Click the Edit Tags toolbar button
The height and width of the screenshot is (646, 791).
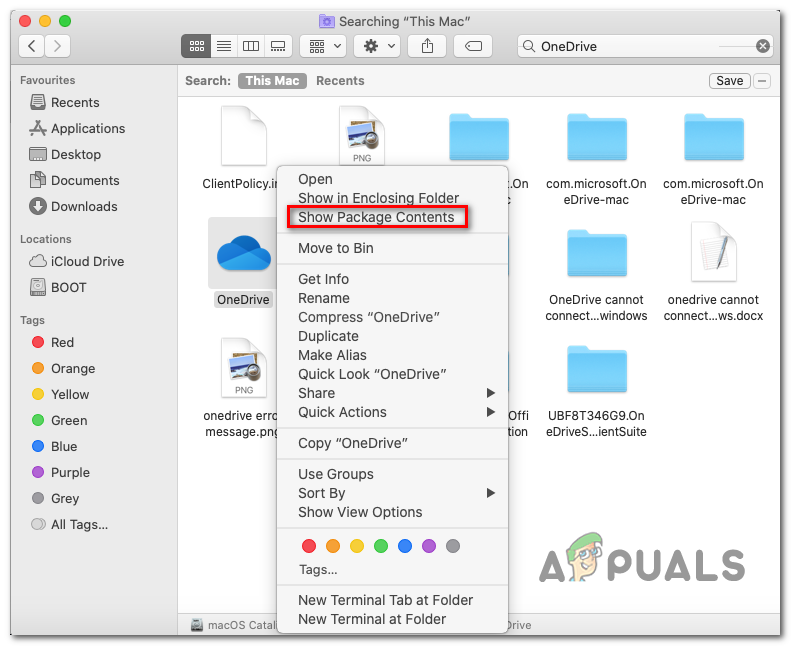473,46
